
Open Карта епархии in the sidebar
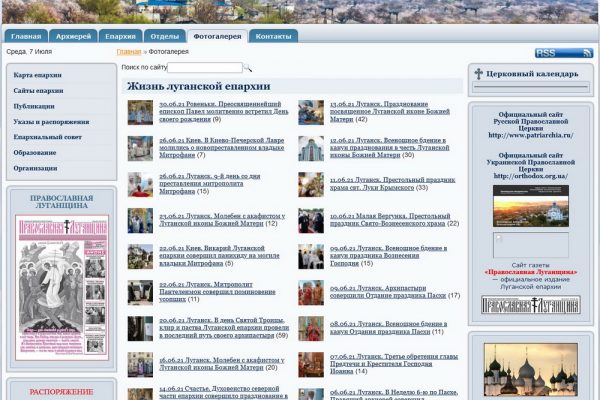pyautogui.click(x=38, y=75)
